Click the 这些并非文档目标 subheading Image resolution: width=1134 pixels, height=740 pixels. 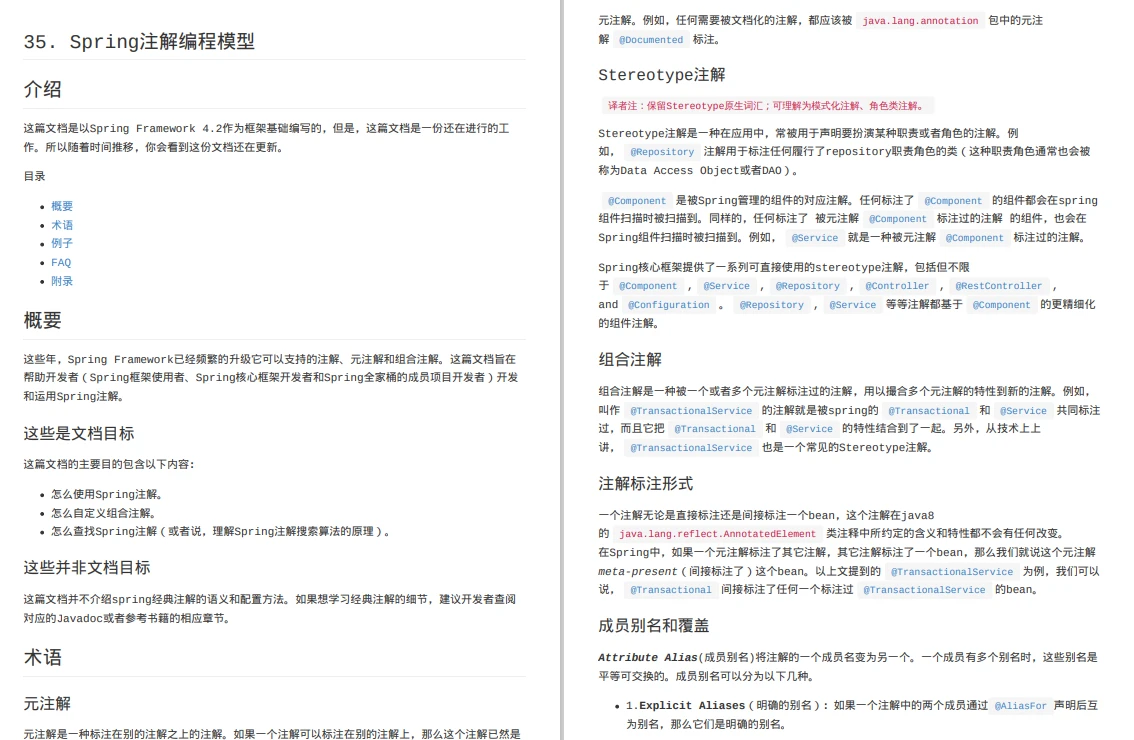87,567
